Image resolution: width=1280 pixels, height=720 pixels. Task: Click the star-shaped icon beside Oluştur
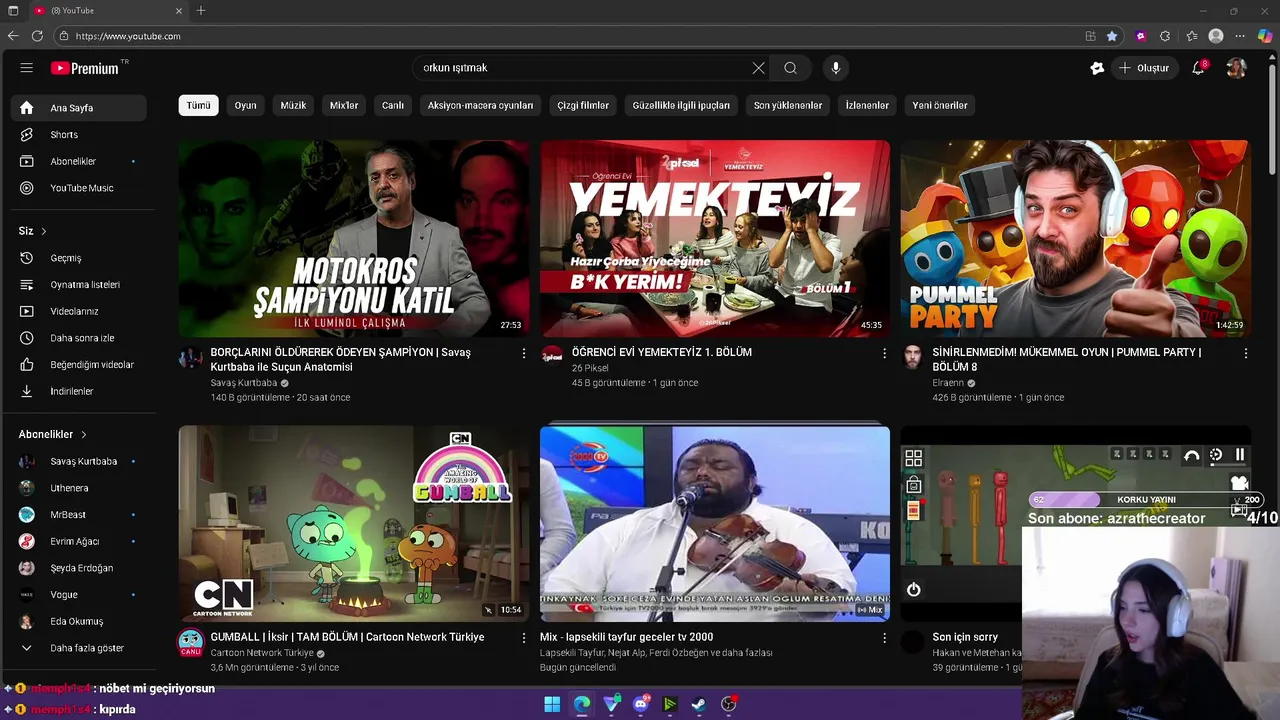(1097, 68)
